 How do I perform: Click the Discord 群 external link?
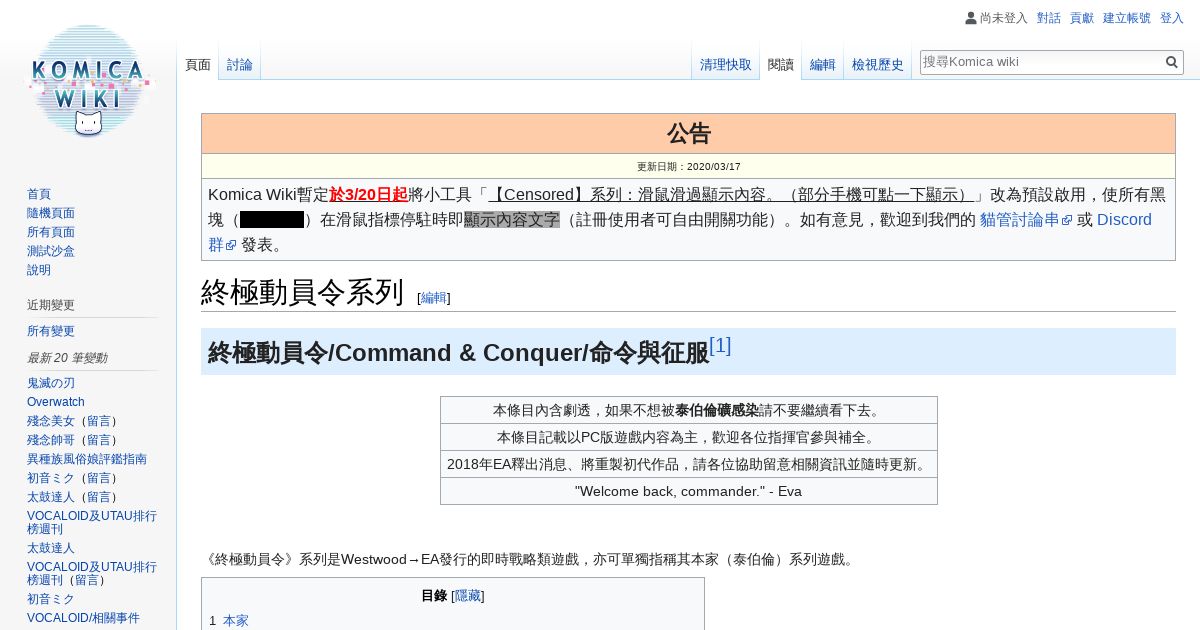point(1124,220)
